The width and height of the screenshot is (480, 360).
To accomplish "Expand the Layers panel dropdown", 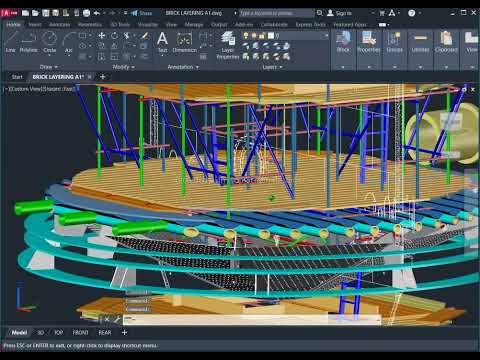I will coord(272,67).
